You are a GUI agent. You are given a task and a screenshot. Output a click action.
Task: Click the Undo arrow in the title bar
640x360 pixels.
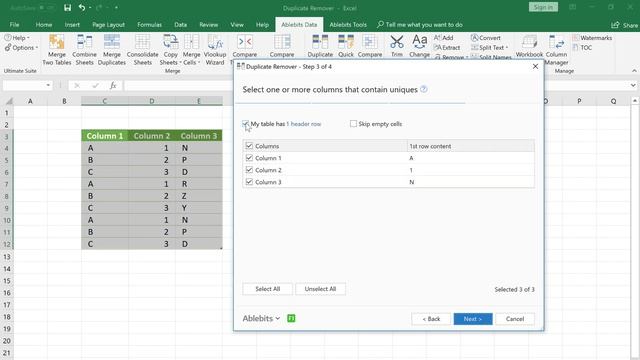(82, 8)
